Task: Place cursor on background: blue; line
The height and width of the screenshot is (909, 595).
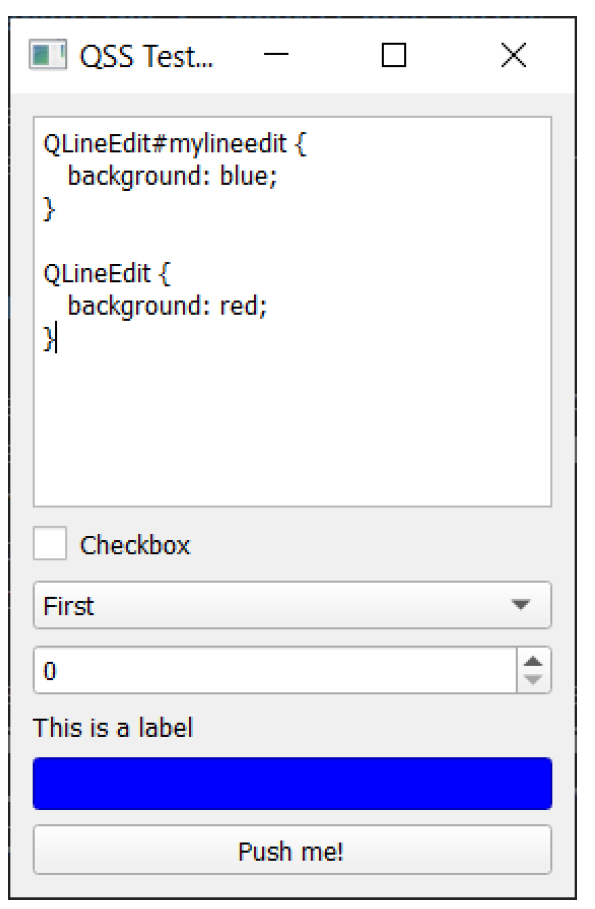Action: click(172, 176)
